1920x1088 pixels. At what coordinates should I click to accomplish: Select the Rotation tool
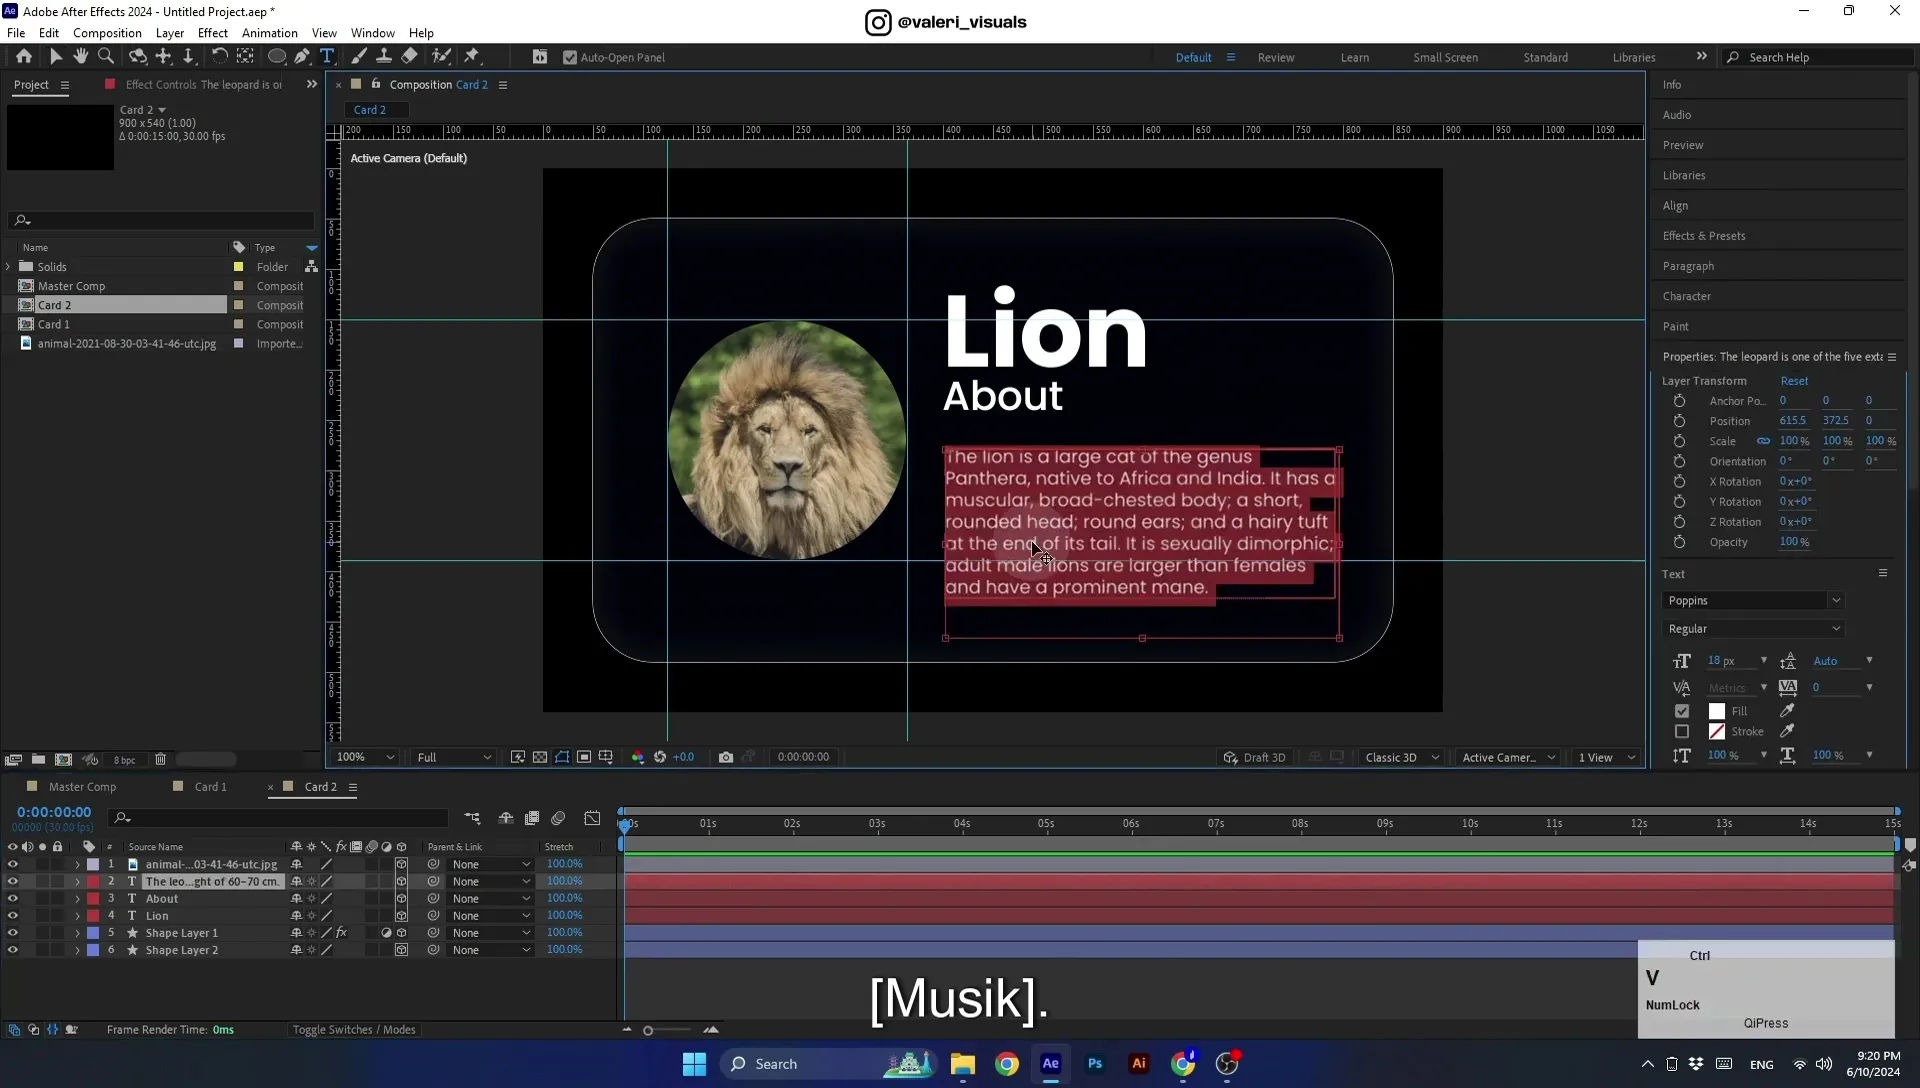(219, 57)
